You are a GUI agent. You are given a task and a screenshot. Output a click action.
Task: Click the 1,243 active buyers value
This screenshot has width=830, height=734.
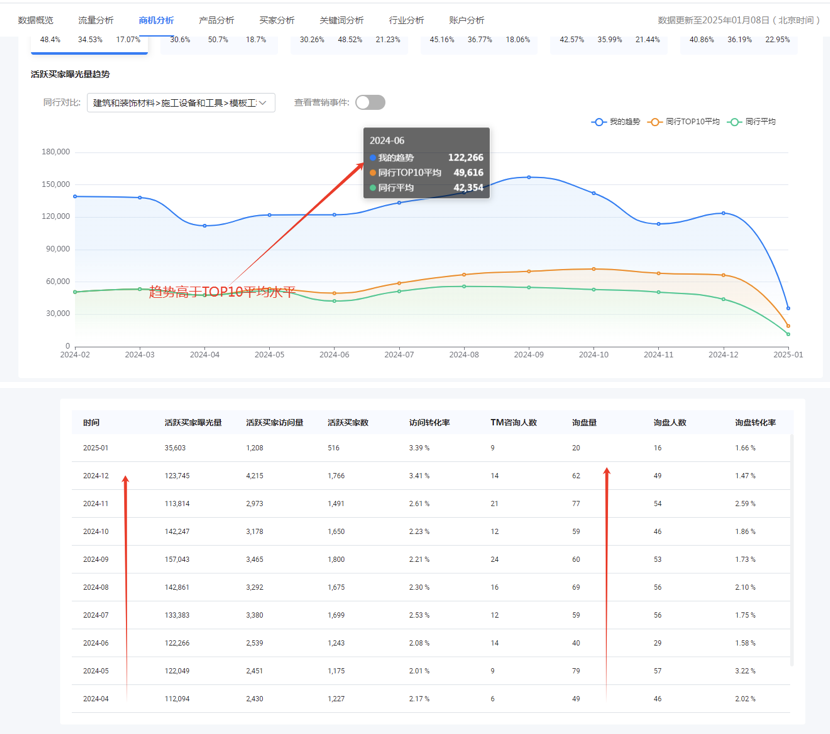[x=336, y=643]
